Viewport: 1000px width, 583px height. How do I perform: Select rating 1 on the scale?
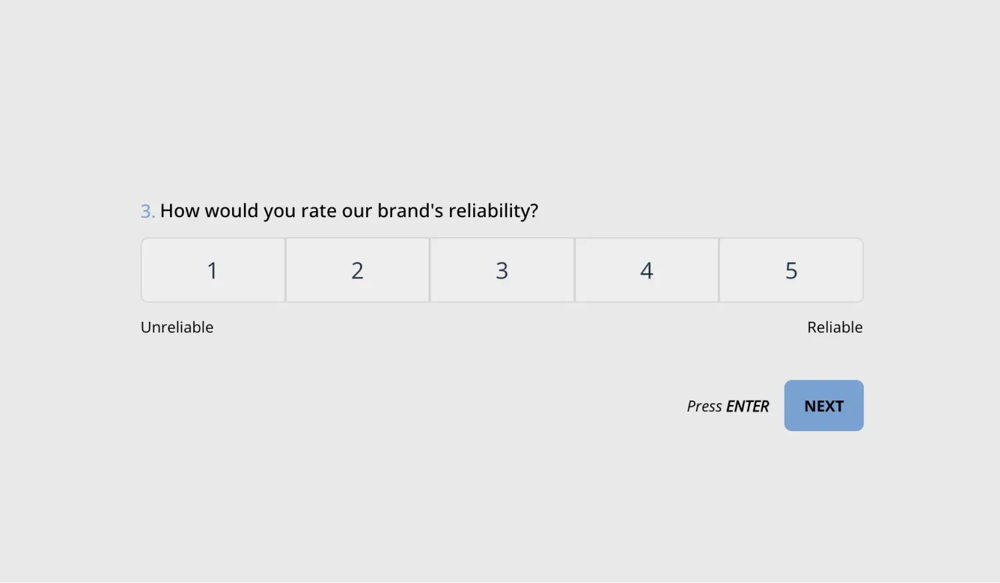(x=212, y=270)
